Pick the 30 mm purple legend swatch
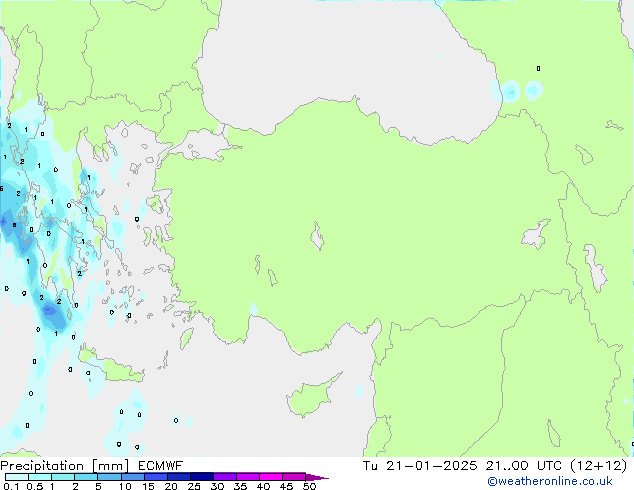The height and width of the screenshot is (490, 634). (x=224, y=477)
